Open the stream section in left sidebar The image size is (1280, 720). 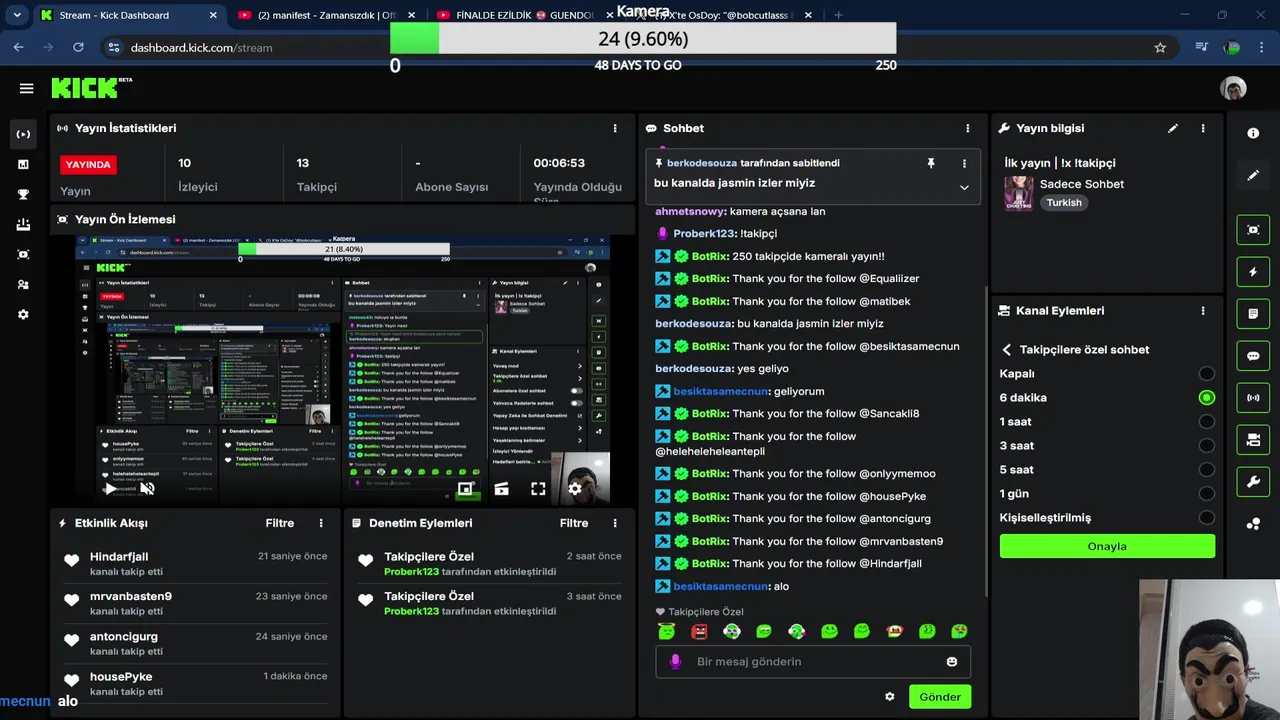pyautogui.click(x=24, y=134)
